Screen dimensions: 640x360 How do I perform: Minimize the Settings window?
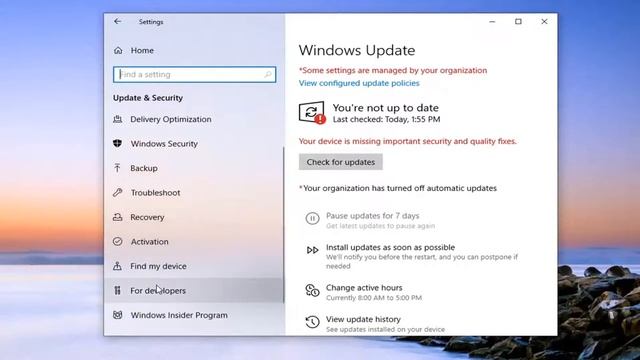coord(492,22)
